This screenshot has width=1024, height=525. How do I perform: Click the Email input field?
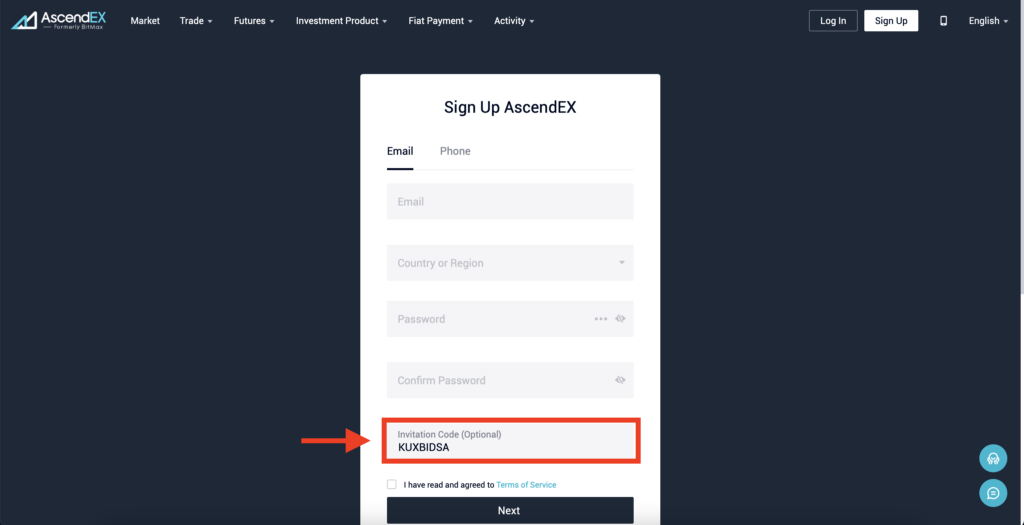point(510,201)
